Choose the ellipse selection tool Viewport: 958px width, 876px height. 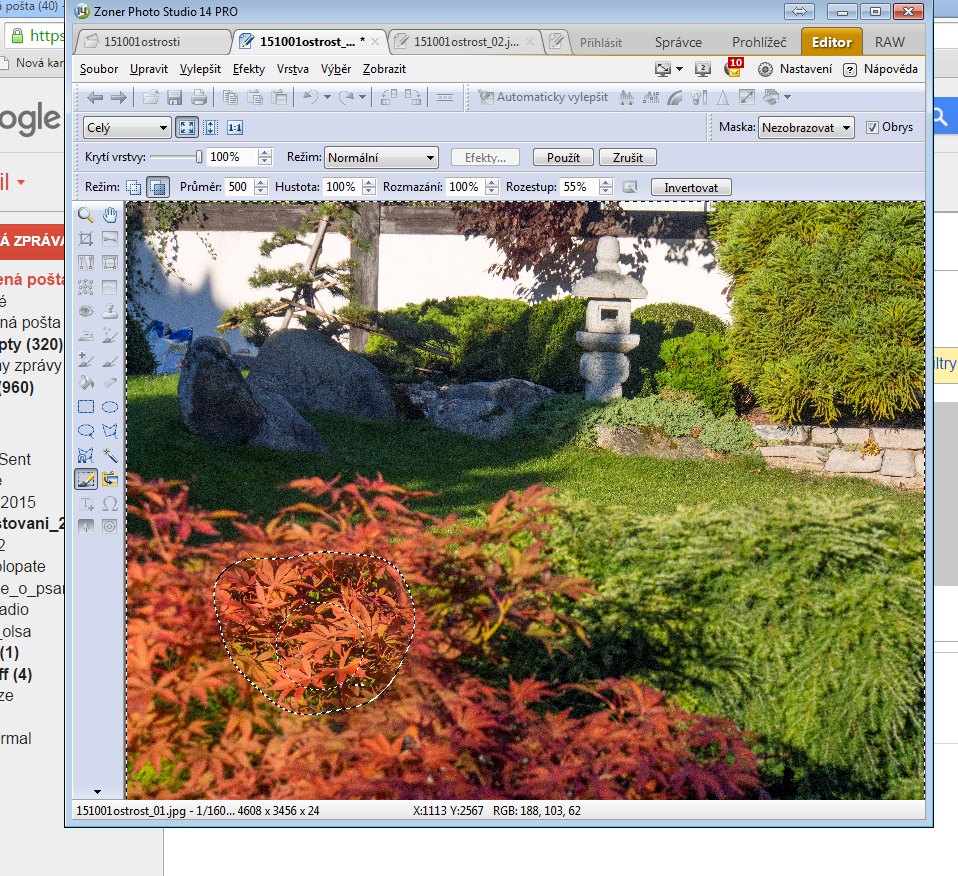coord(110,407)
